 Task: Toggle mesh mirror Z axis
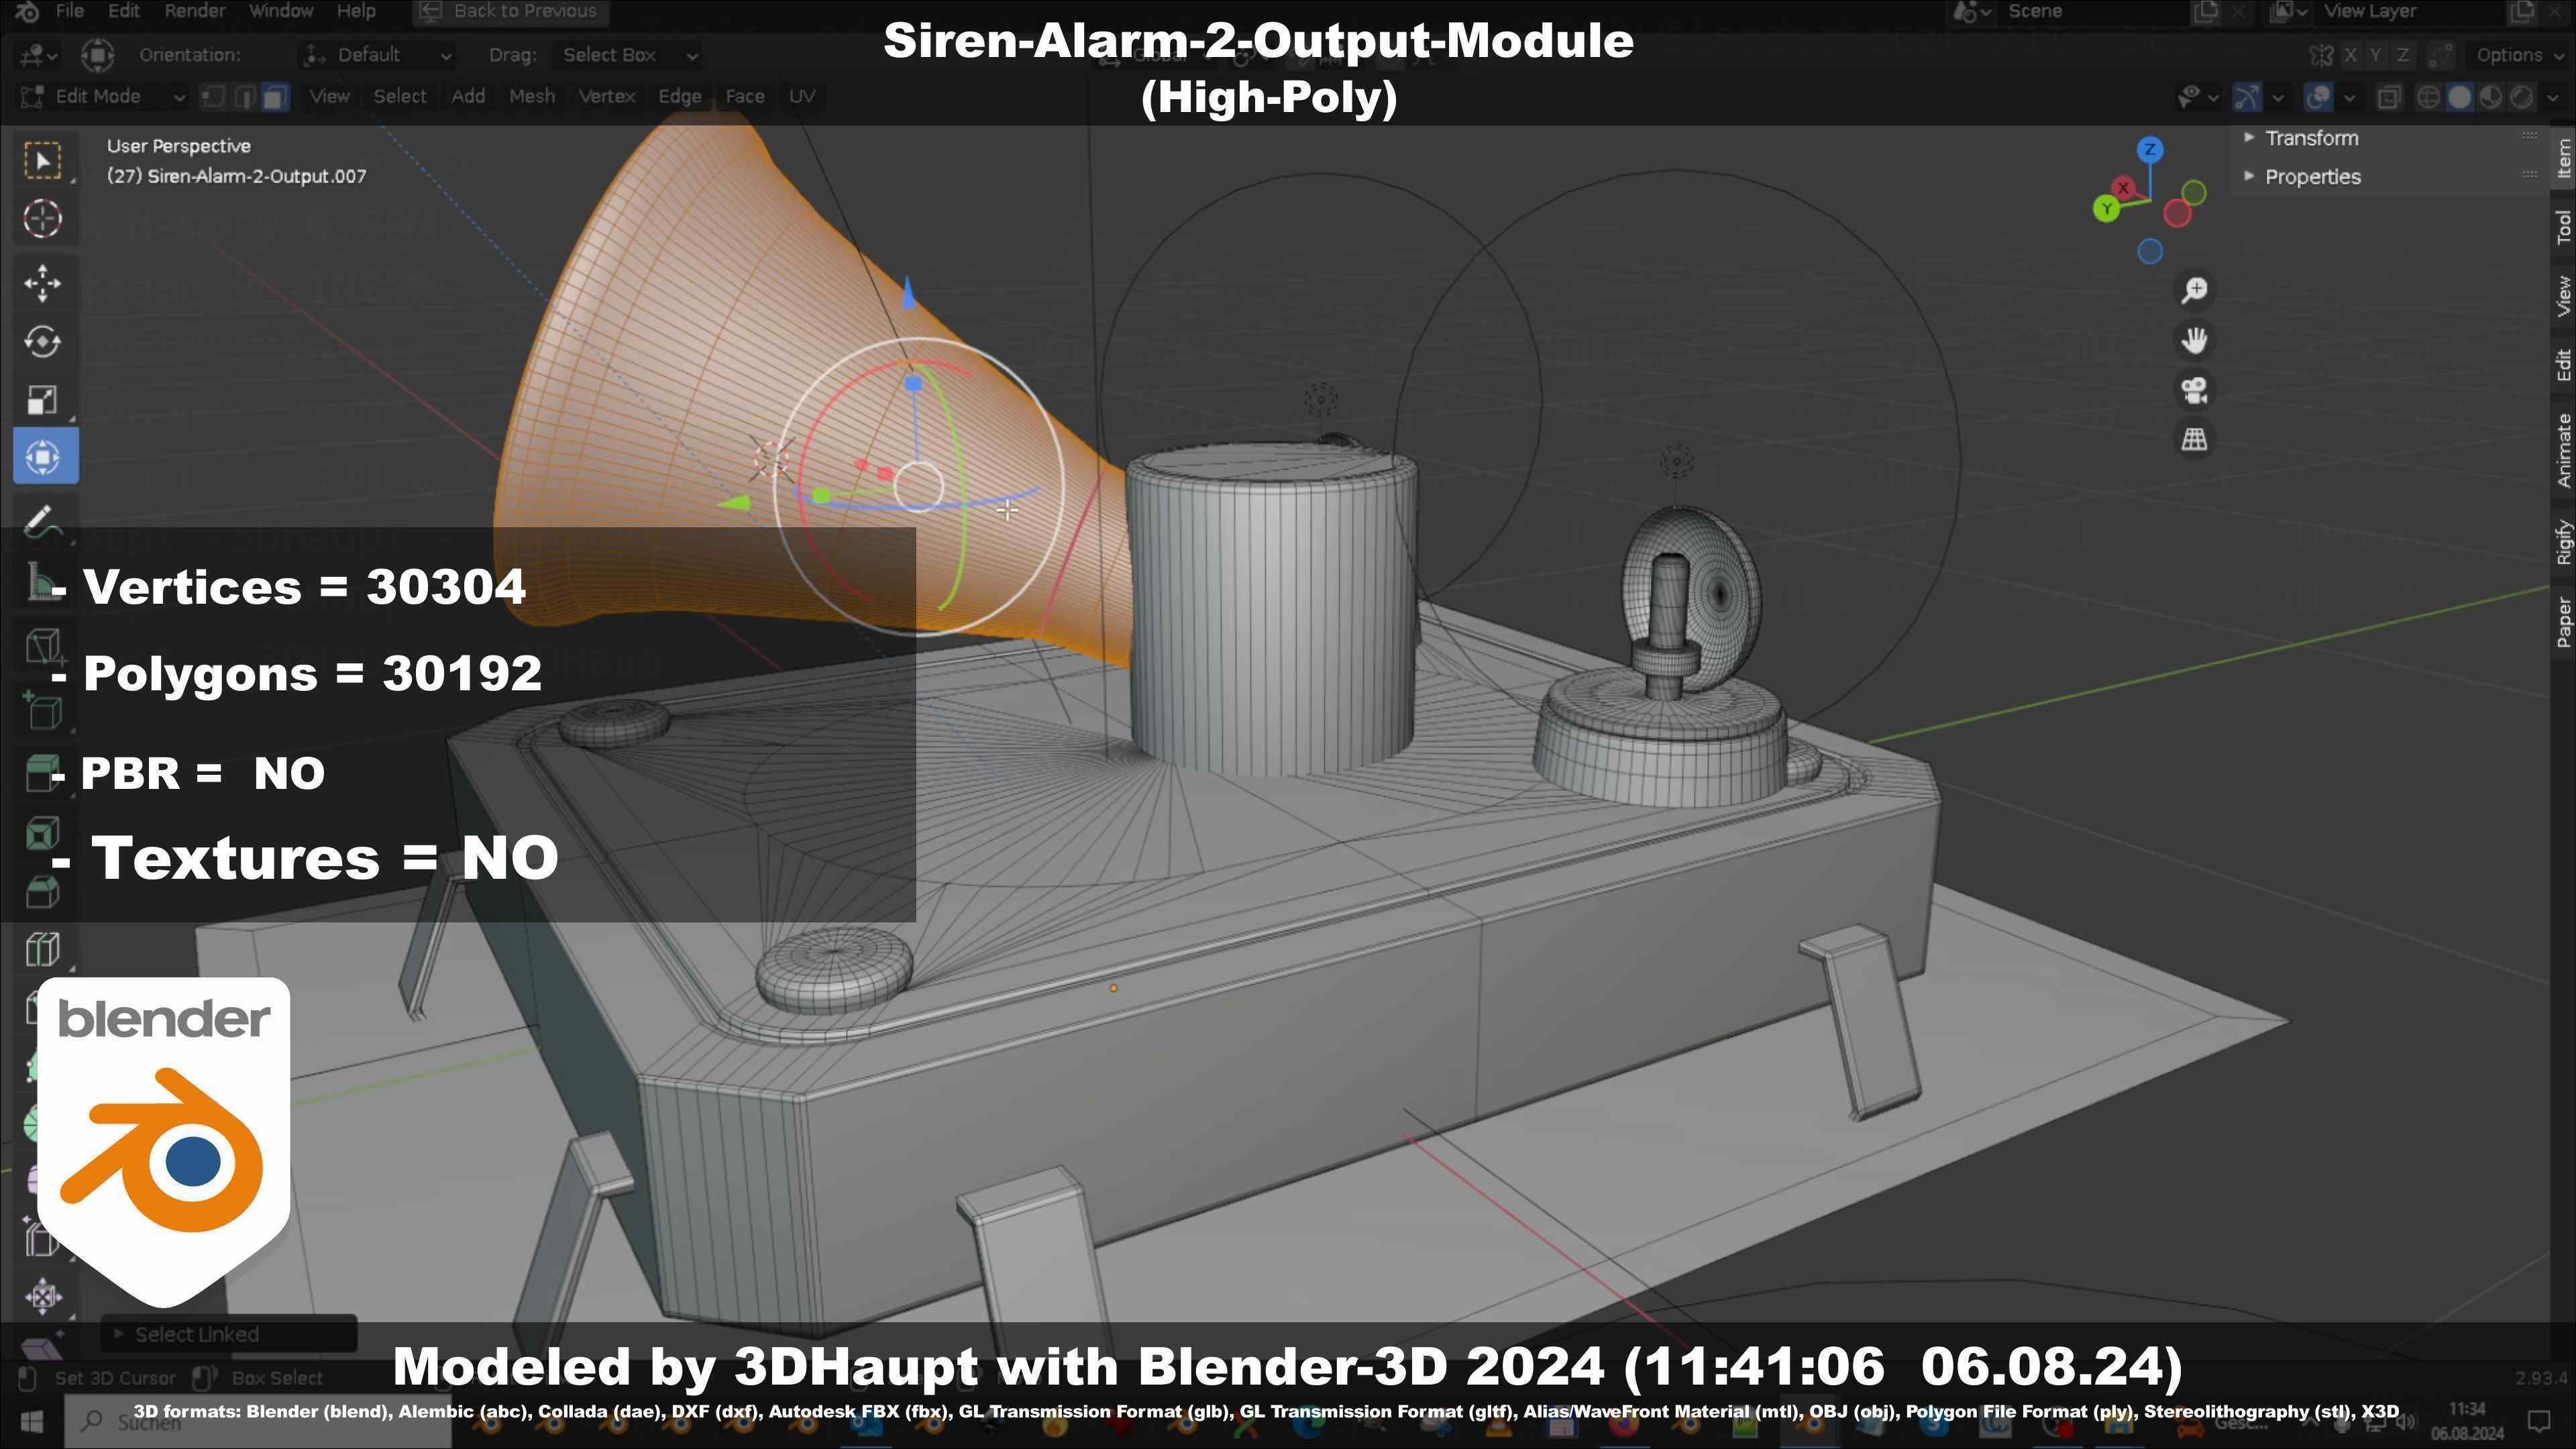point(2402,55)
